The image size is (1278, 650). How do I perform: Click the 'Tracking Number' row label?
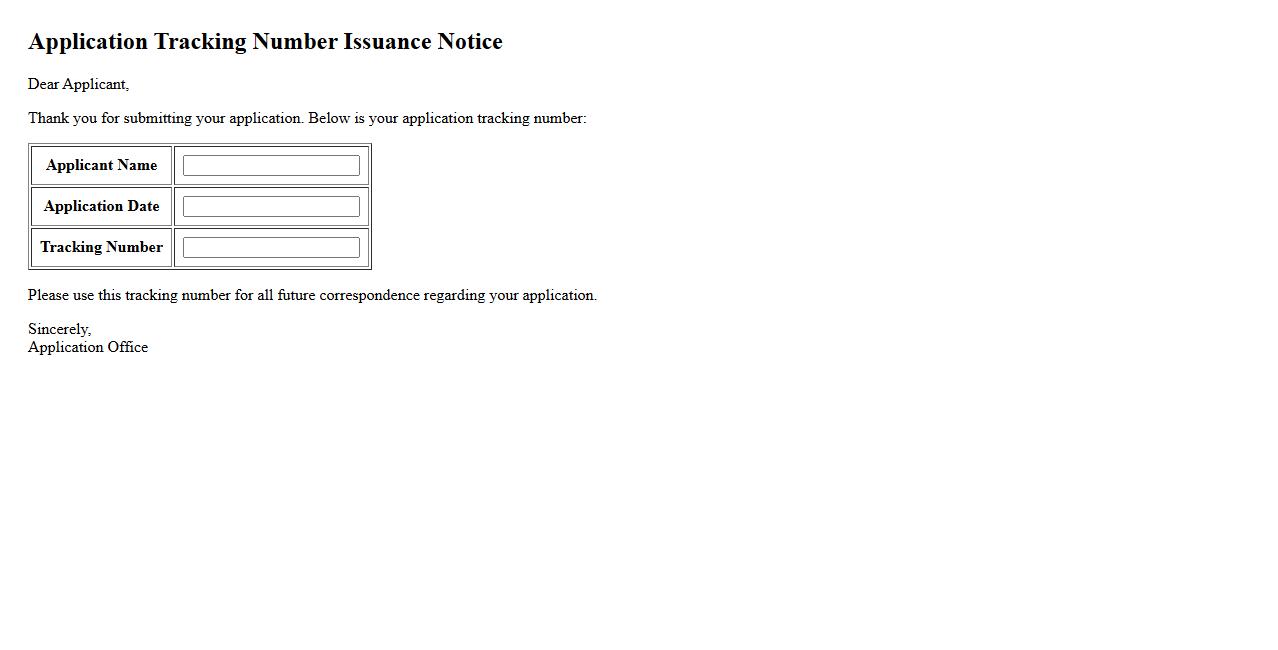click(101, 248)
